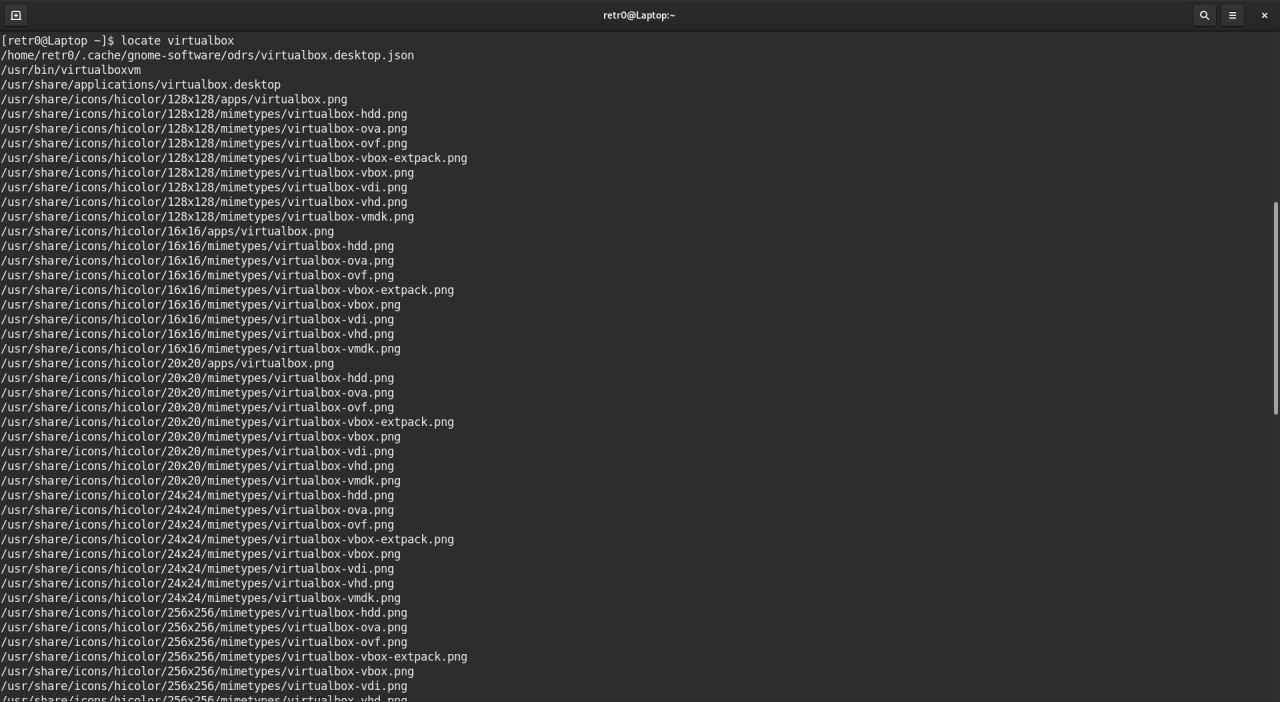
Task: Select 16x16 virtualbox-vbox-extpack.png line
Action: point(227,290)
